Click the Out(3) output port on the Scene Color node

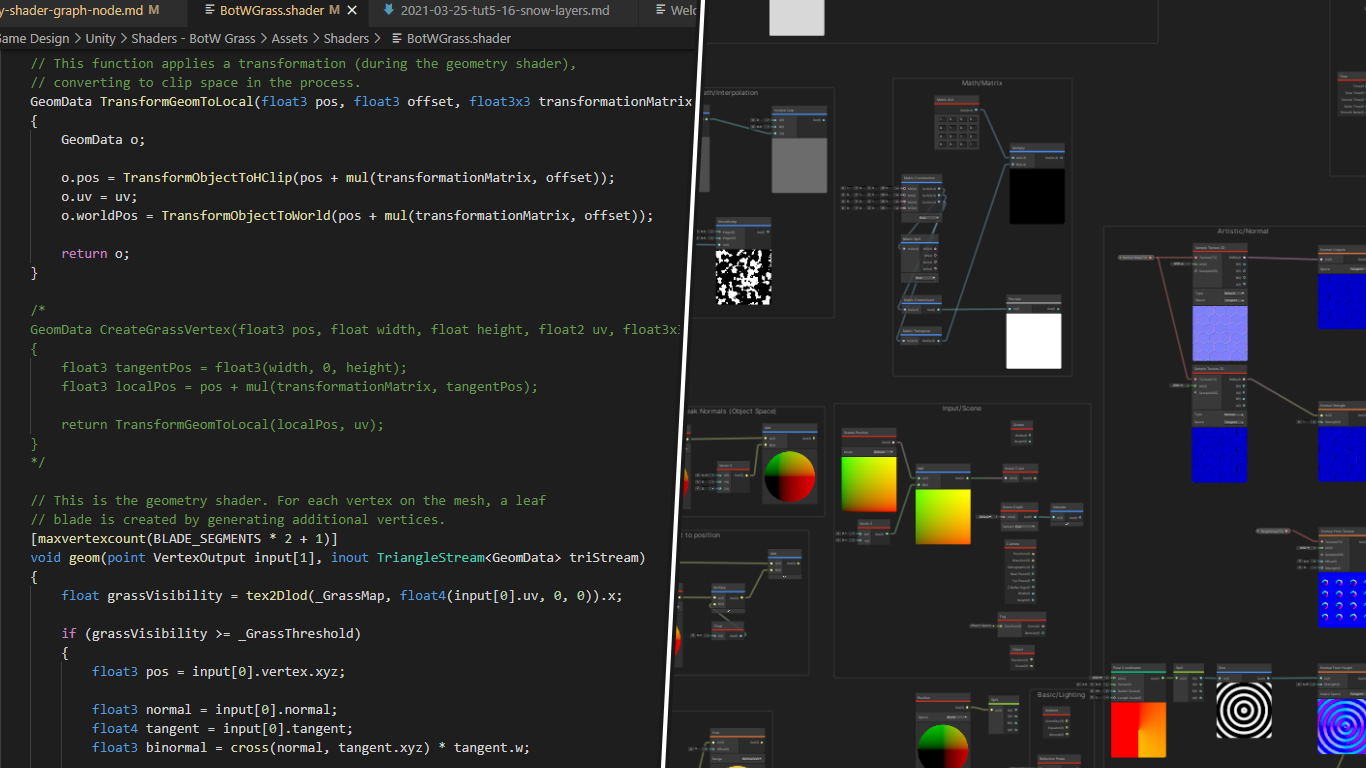(x=1033, y=477)
